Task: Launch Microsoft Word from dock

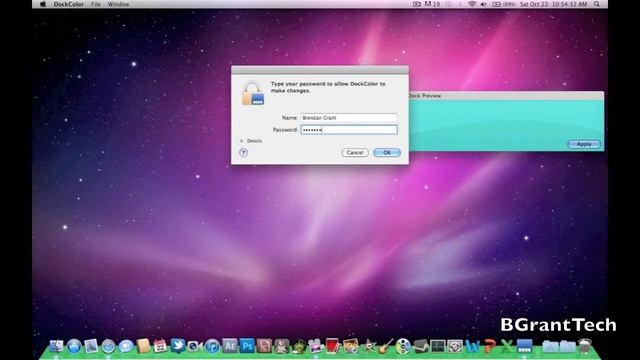Action: (472, 346)
